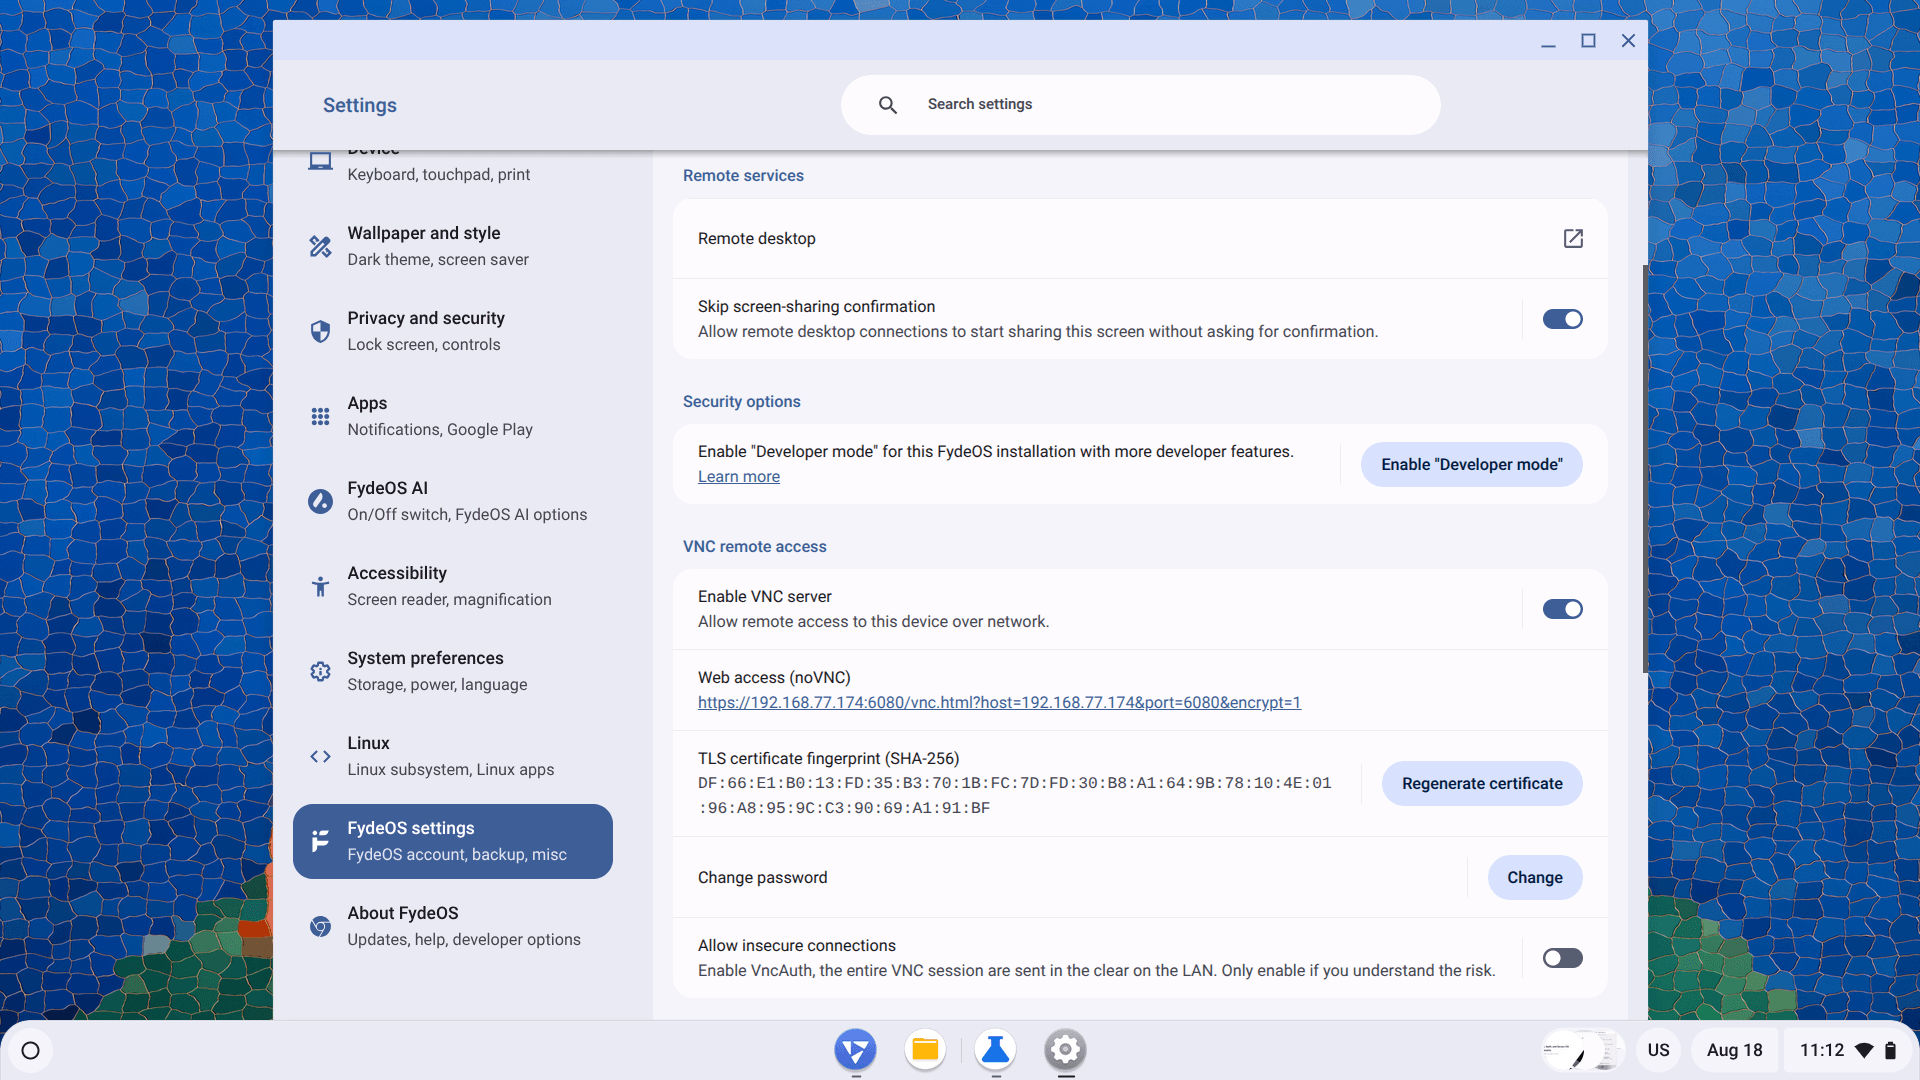Click Enable "Developer mode" button
1920x1080 pixels.
point(1471,464)
